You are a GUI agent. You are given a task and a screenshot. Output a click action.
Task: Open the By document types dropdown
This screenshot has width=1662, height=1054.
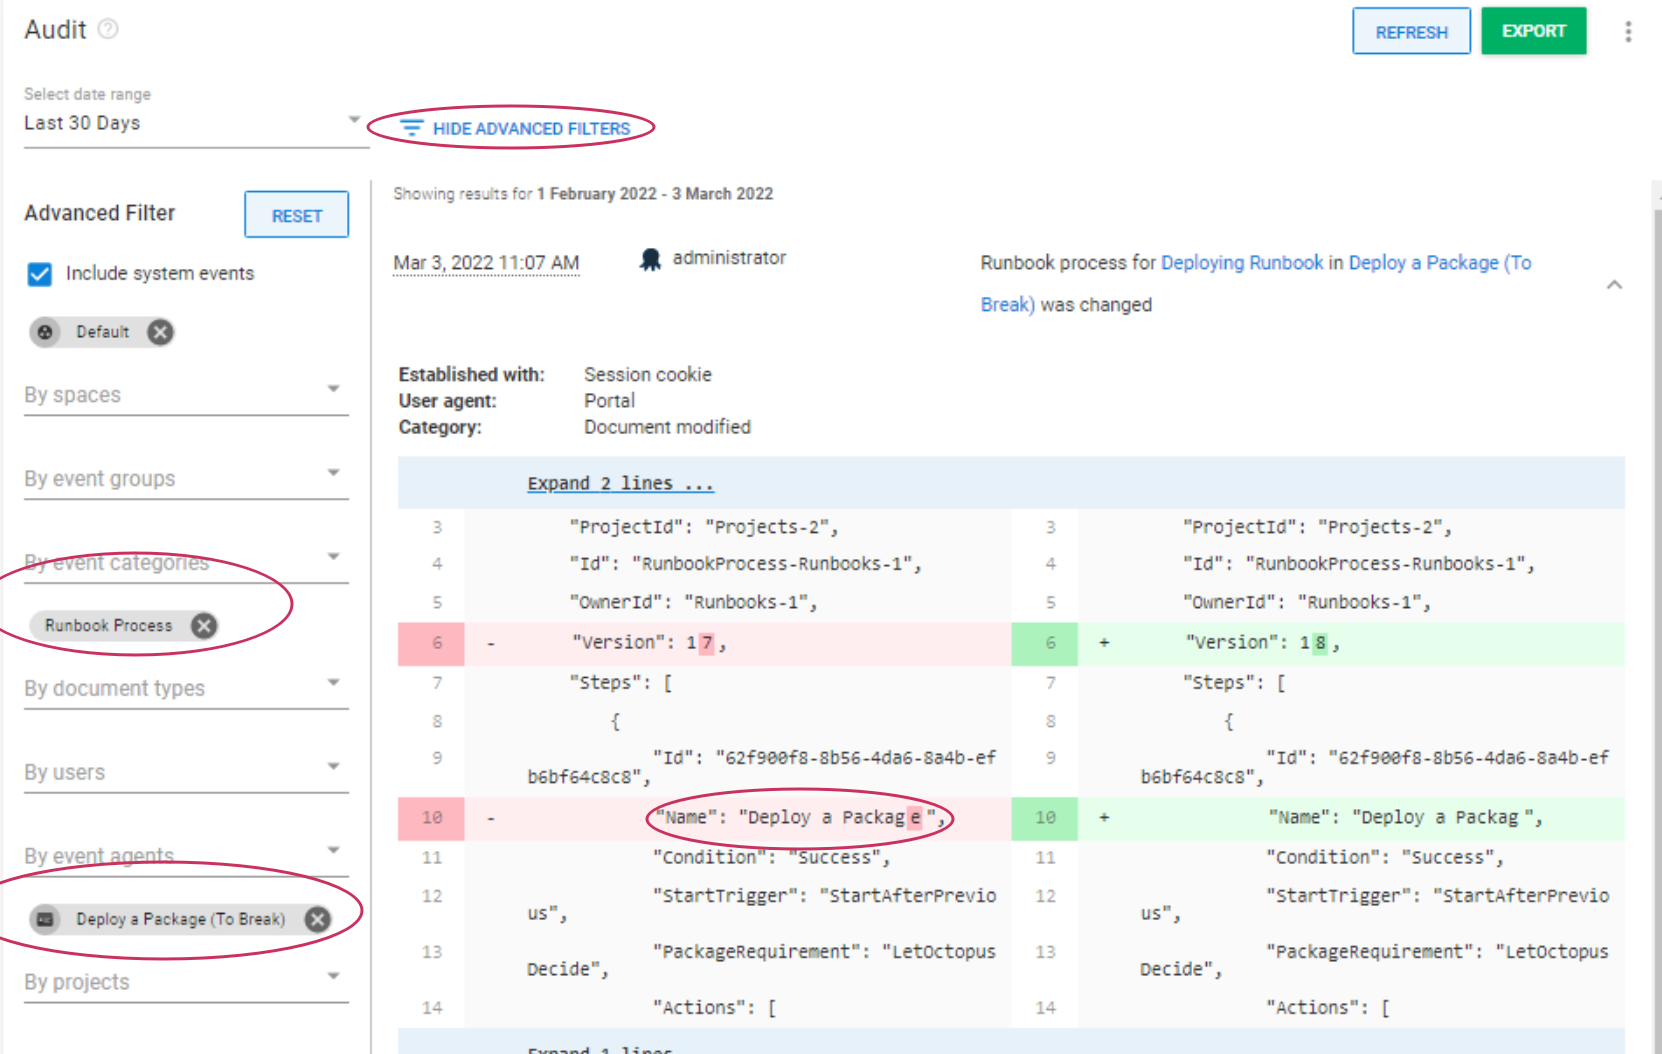334,682
